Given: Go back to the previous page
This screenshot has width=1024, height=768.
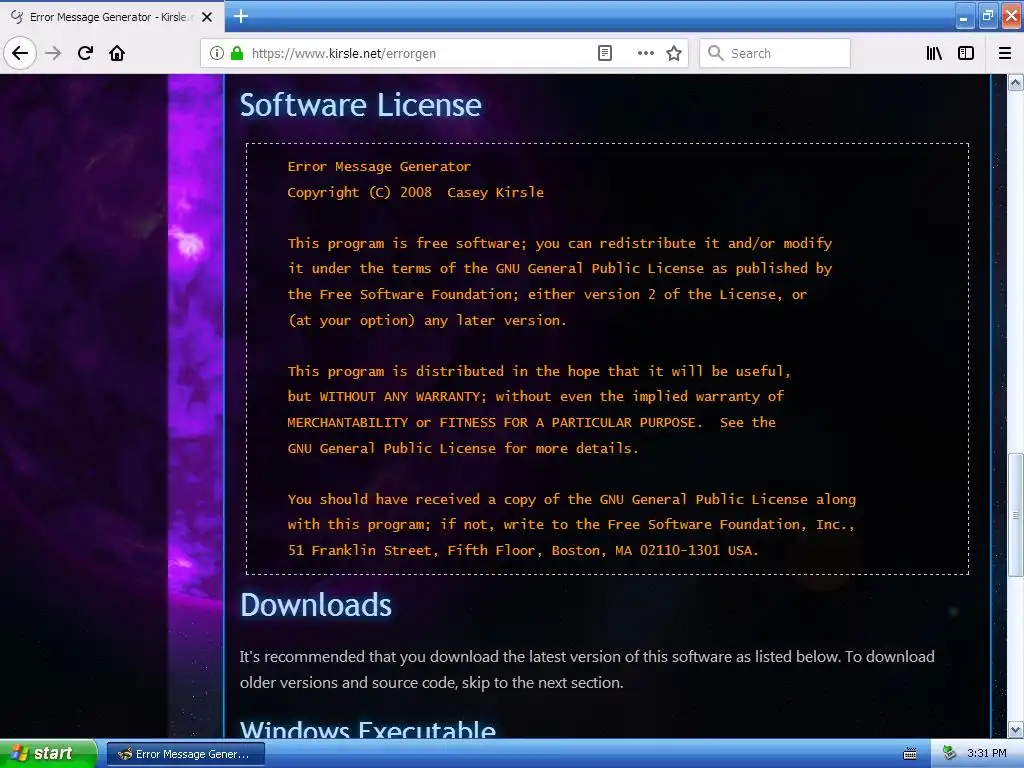Looking at the screenshot, I should coord(20,53).
